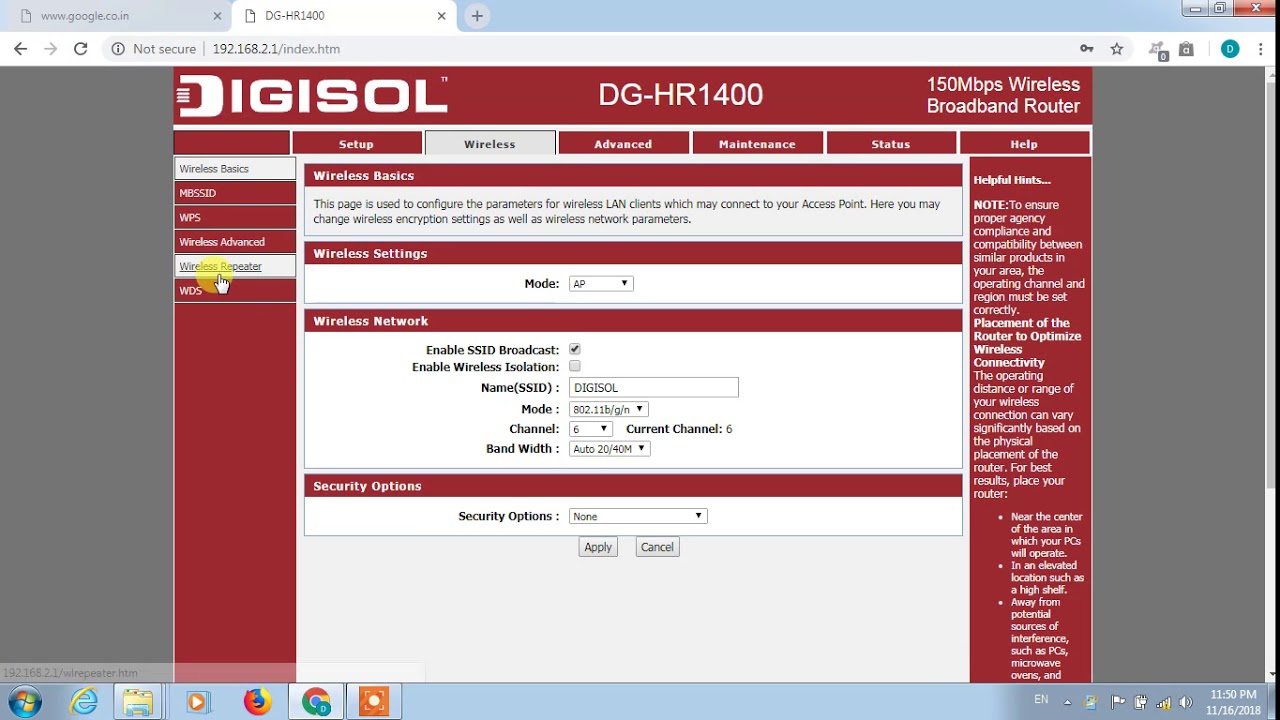Open Wireless Basics in sidebar

click(235, 169)
